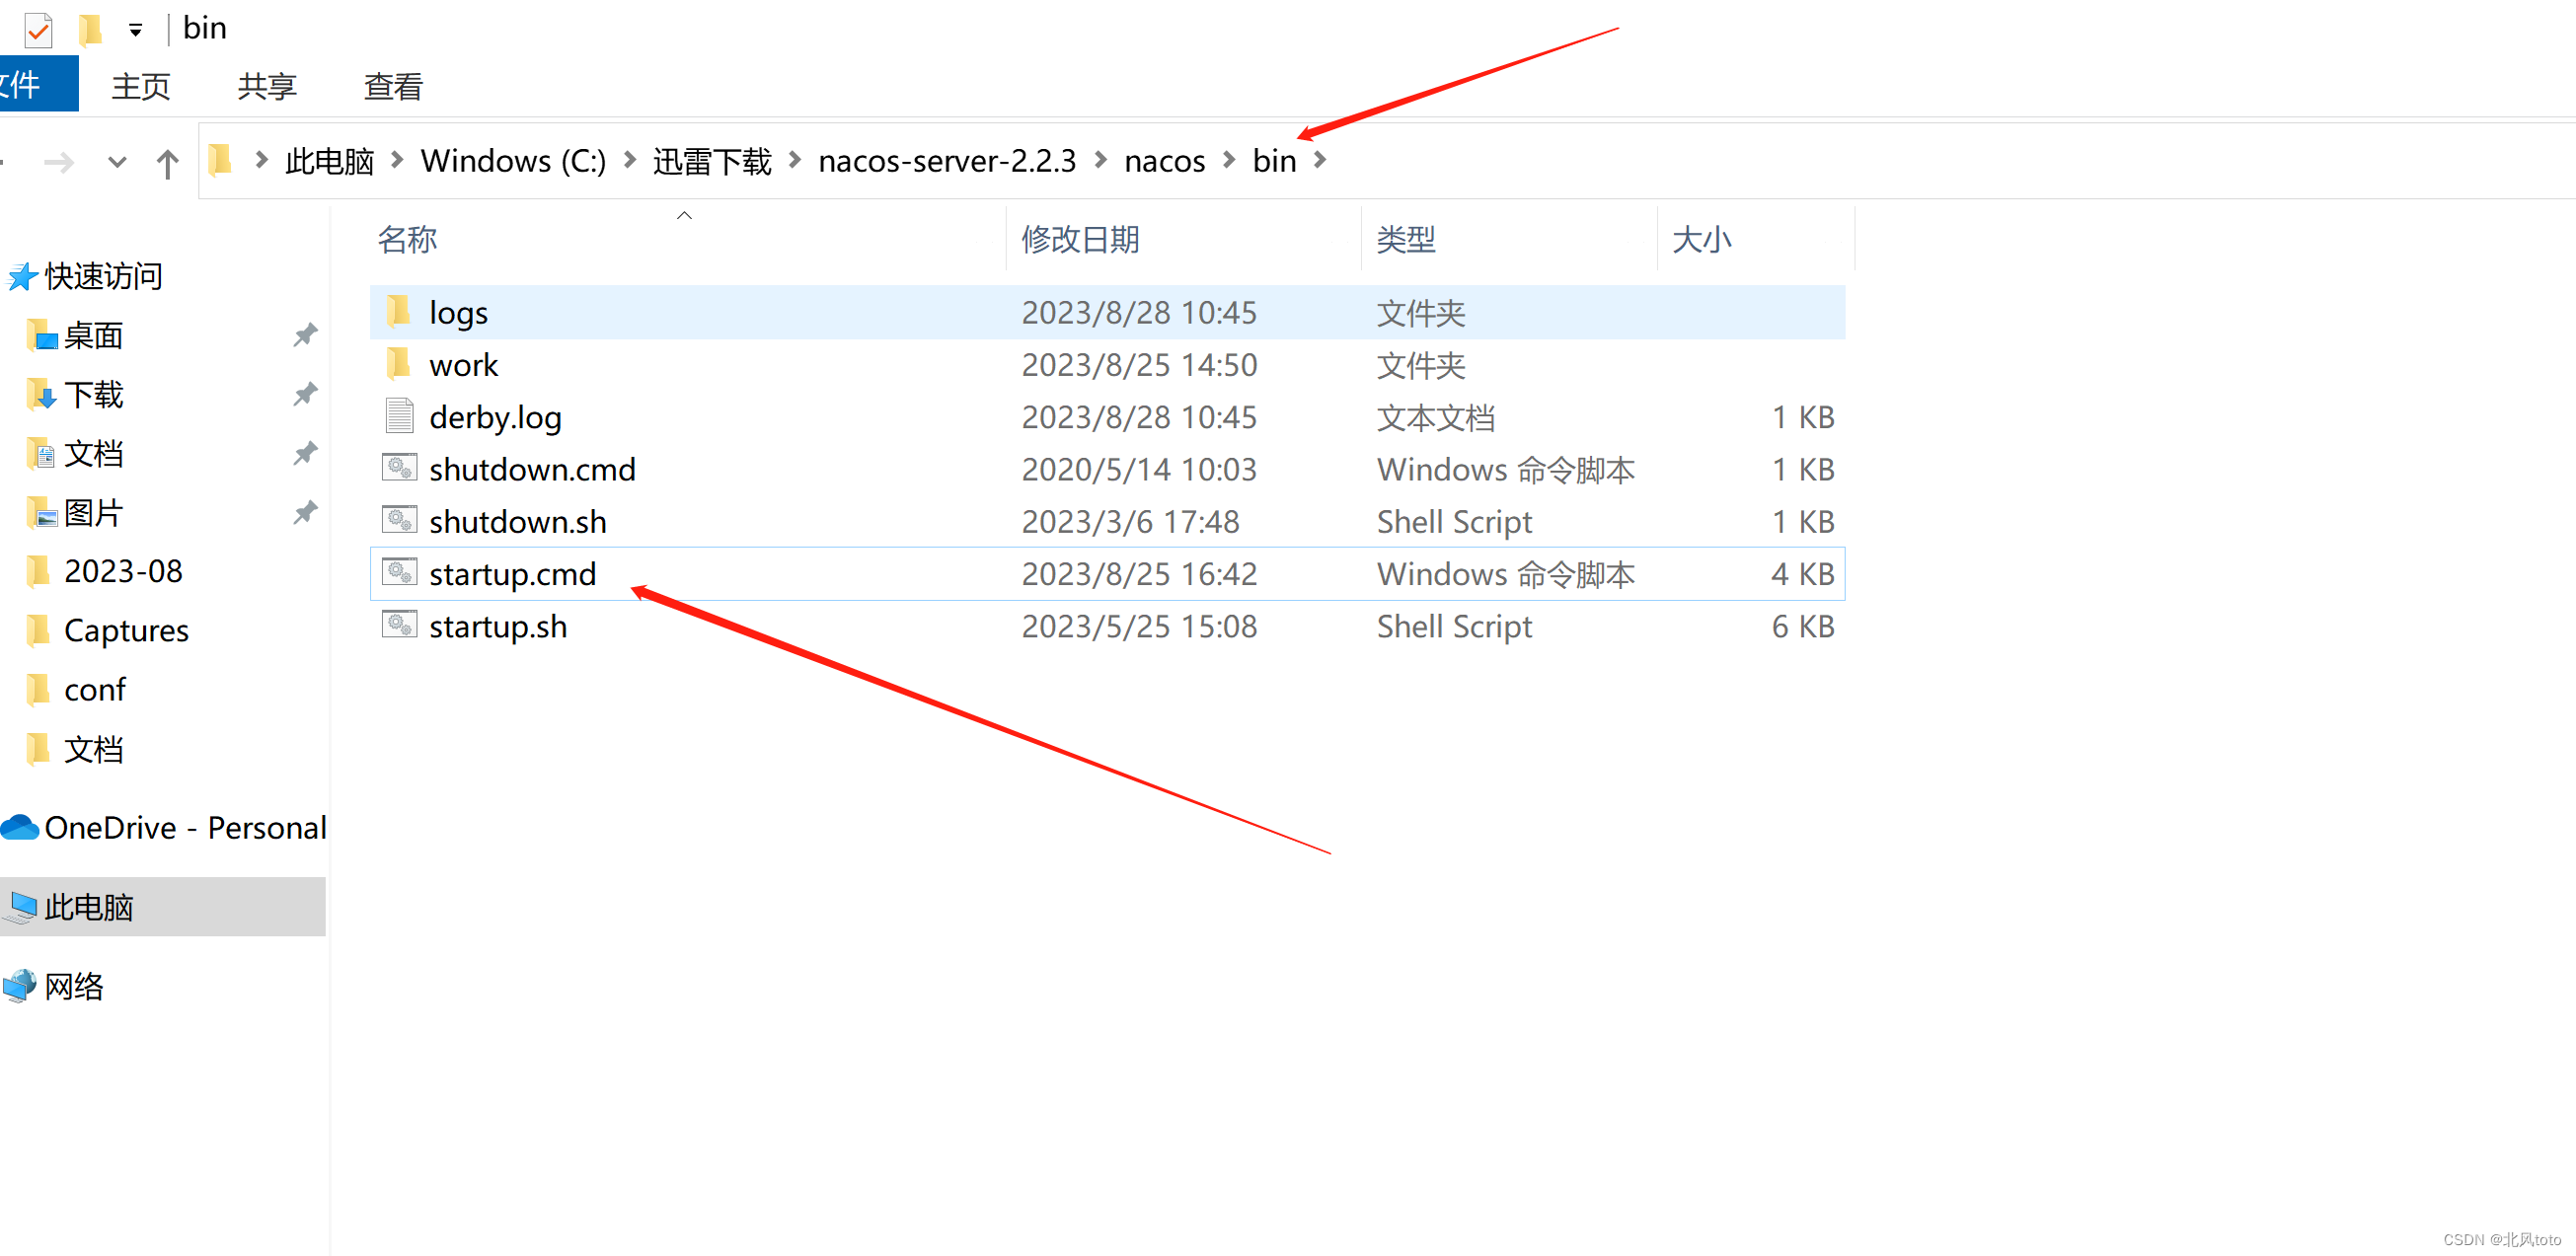Select the logs file name
The width and height of the screenshot is (2576, 1256).
(x=458, y=313)
